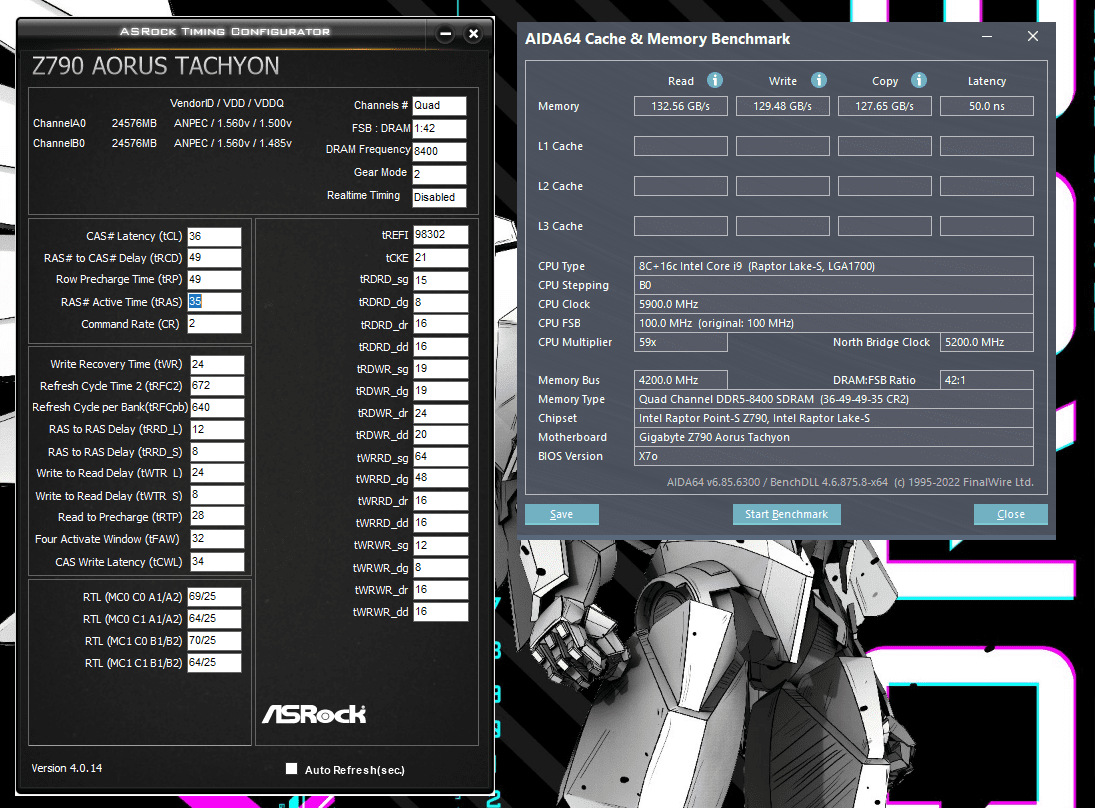Select the CAS# Latency (tCL) field
This screenshot has width=1095, height=808.
pyautogui.click(x=214, y=237)
